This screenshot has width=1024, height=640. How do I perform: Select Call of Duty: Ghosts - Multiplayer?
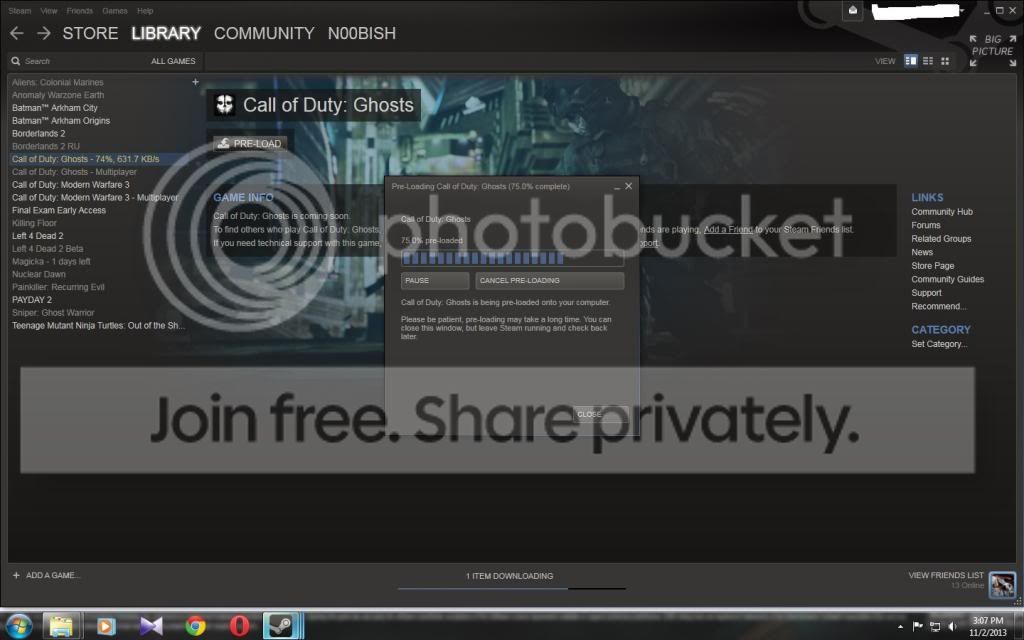74,172
